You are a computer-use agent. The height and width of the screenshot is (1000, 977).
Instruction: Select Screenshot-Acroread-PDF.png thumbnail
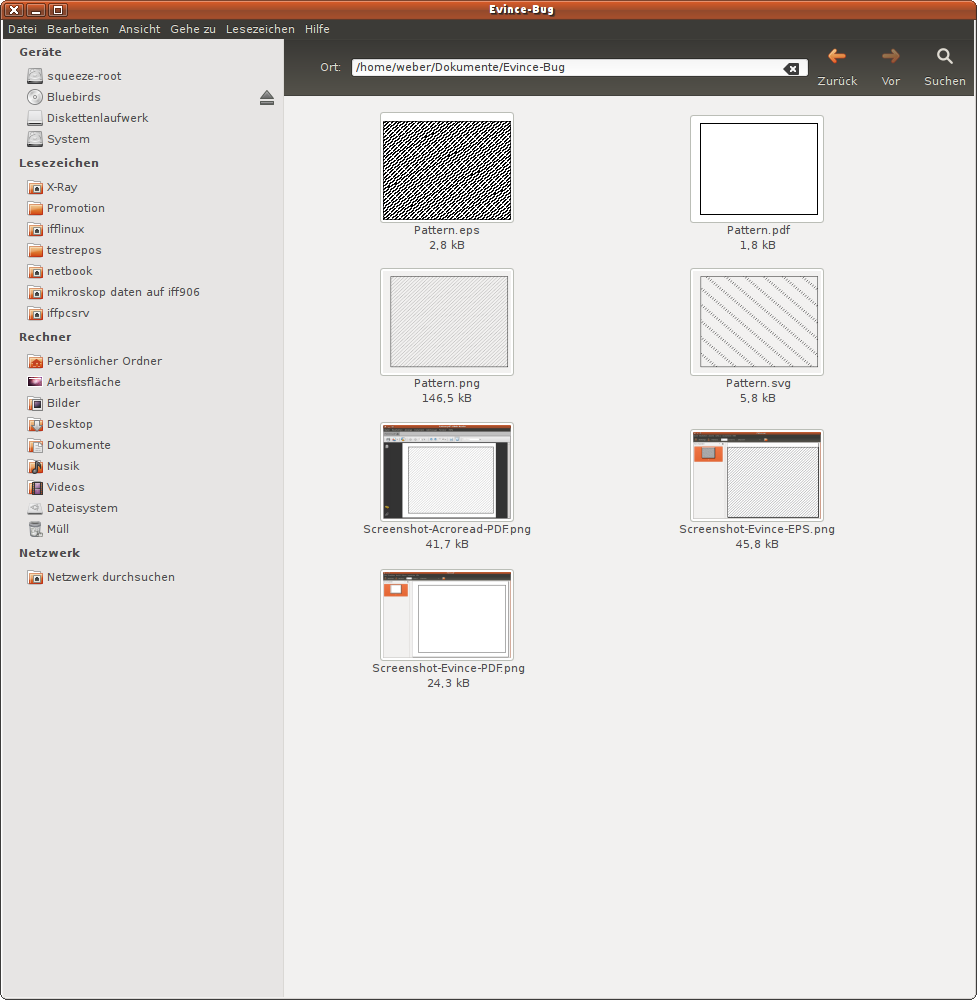point(446,471)
